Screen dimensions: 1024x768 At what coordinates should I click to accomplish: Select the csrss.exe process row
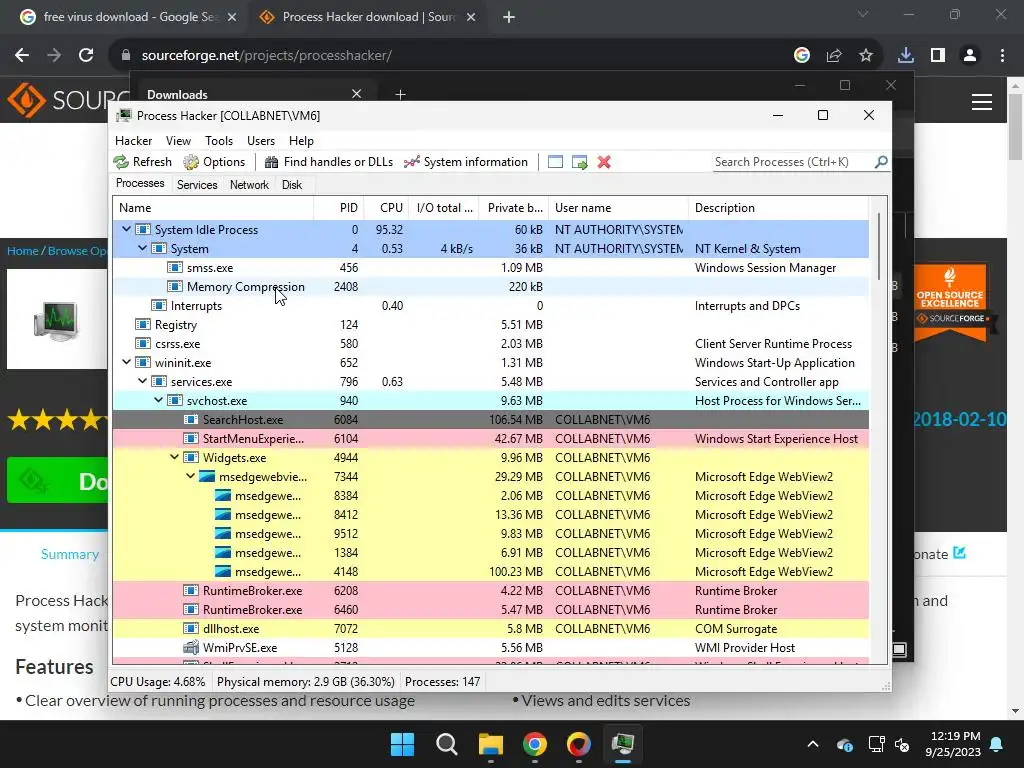click(x=491, y=344)
